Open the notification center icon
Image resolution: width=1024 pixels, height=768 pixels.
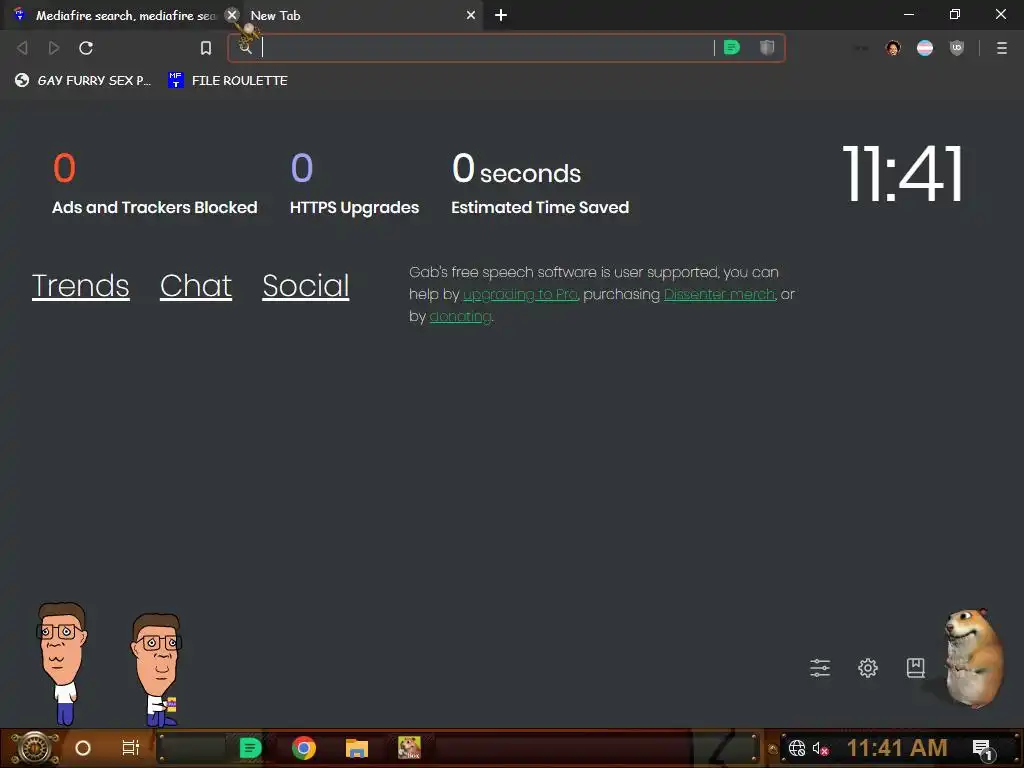[x=983, y=749]
